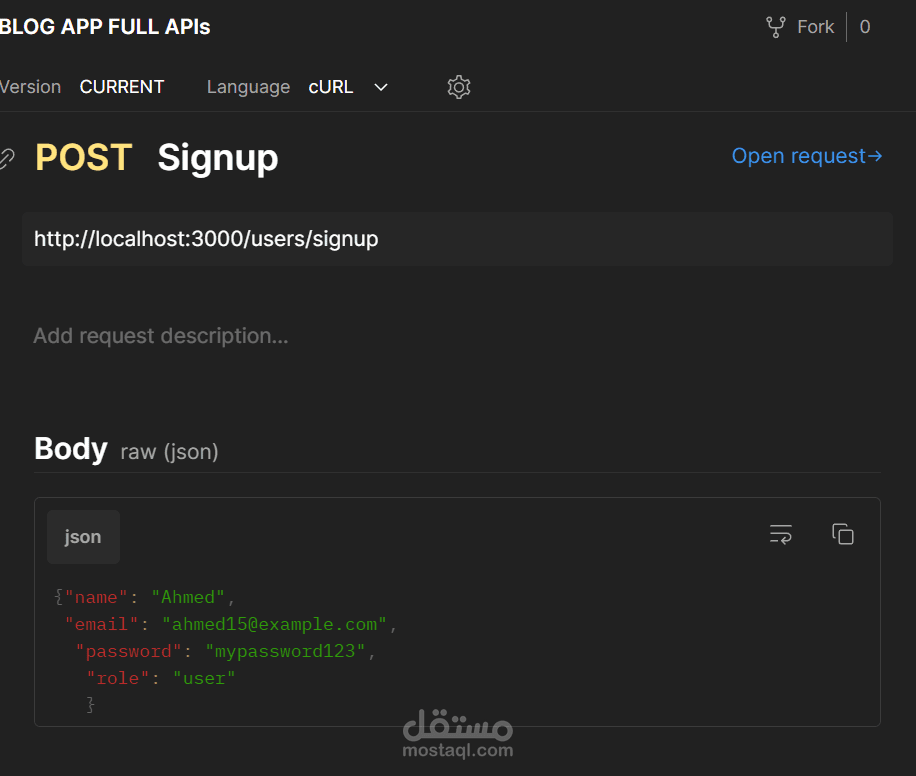Image resolution: width=916 pixels, height=776 pixels.
Task: Click the "email" key in JSON
Action: click(x=102, y=625)
